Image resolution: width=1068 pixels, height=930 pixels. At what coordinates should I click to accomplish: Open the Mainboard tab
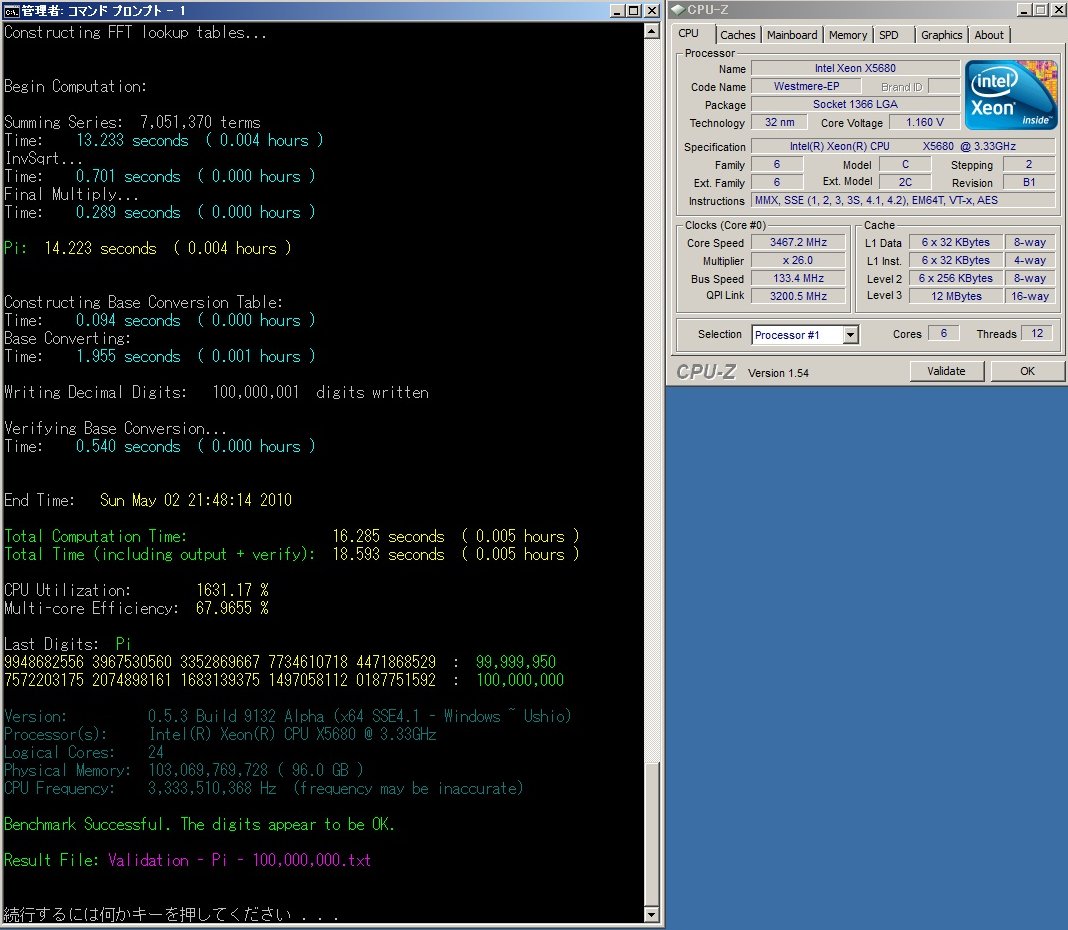(792, 35)
